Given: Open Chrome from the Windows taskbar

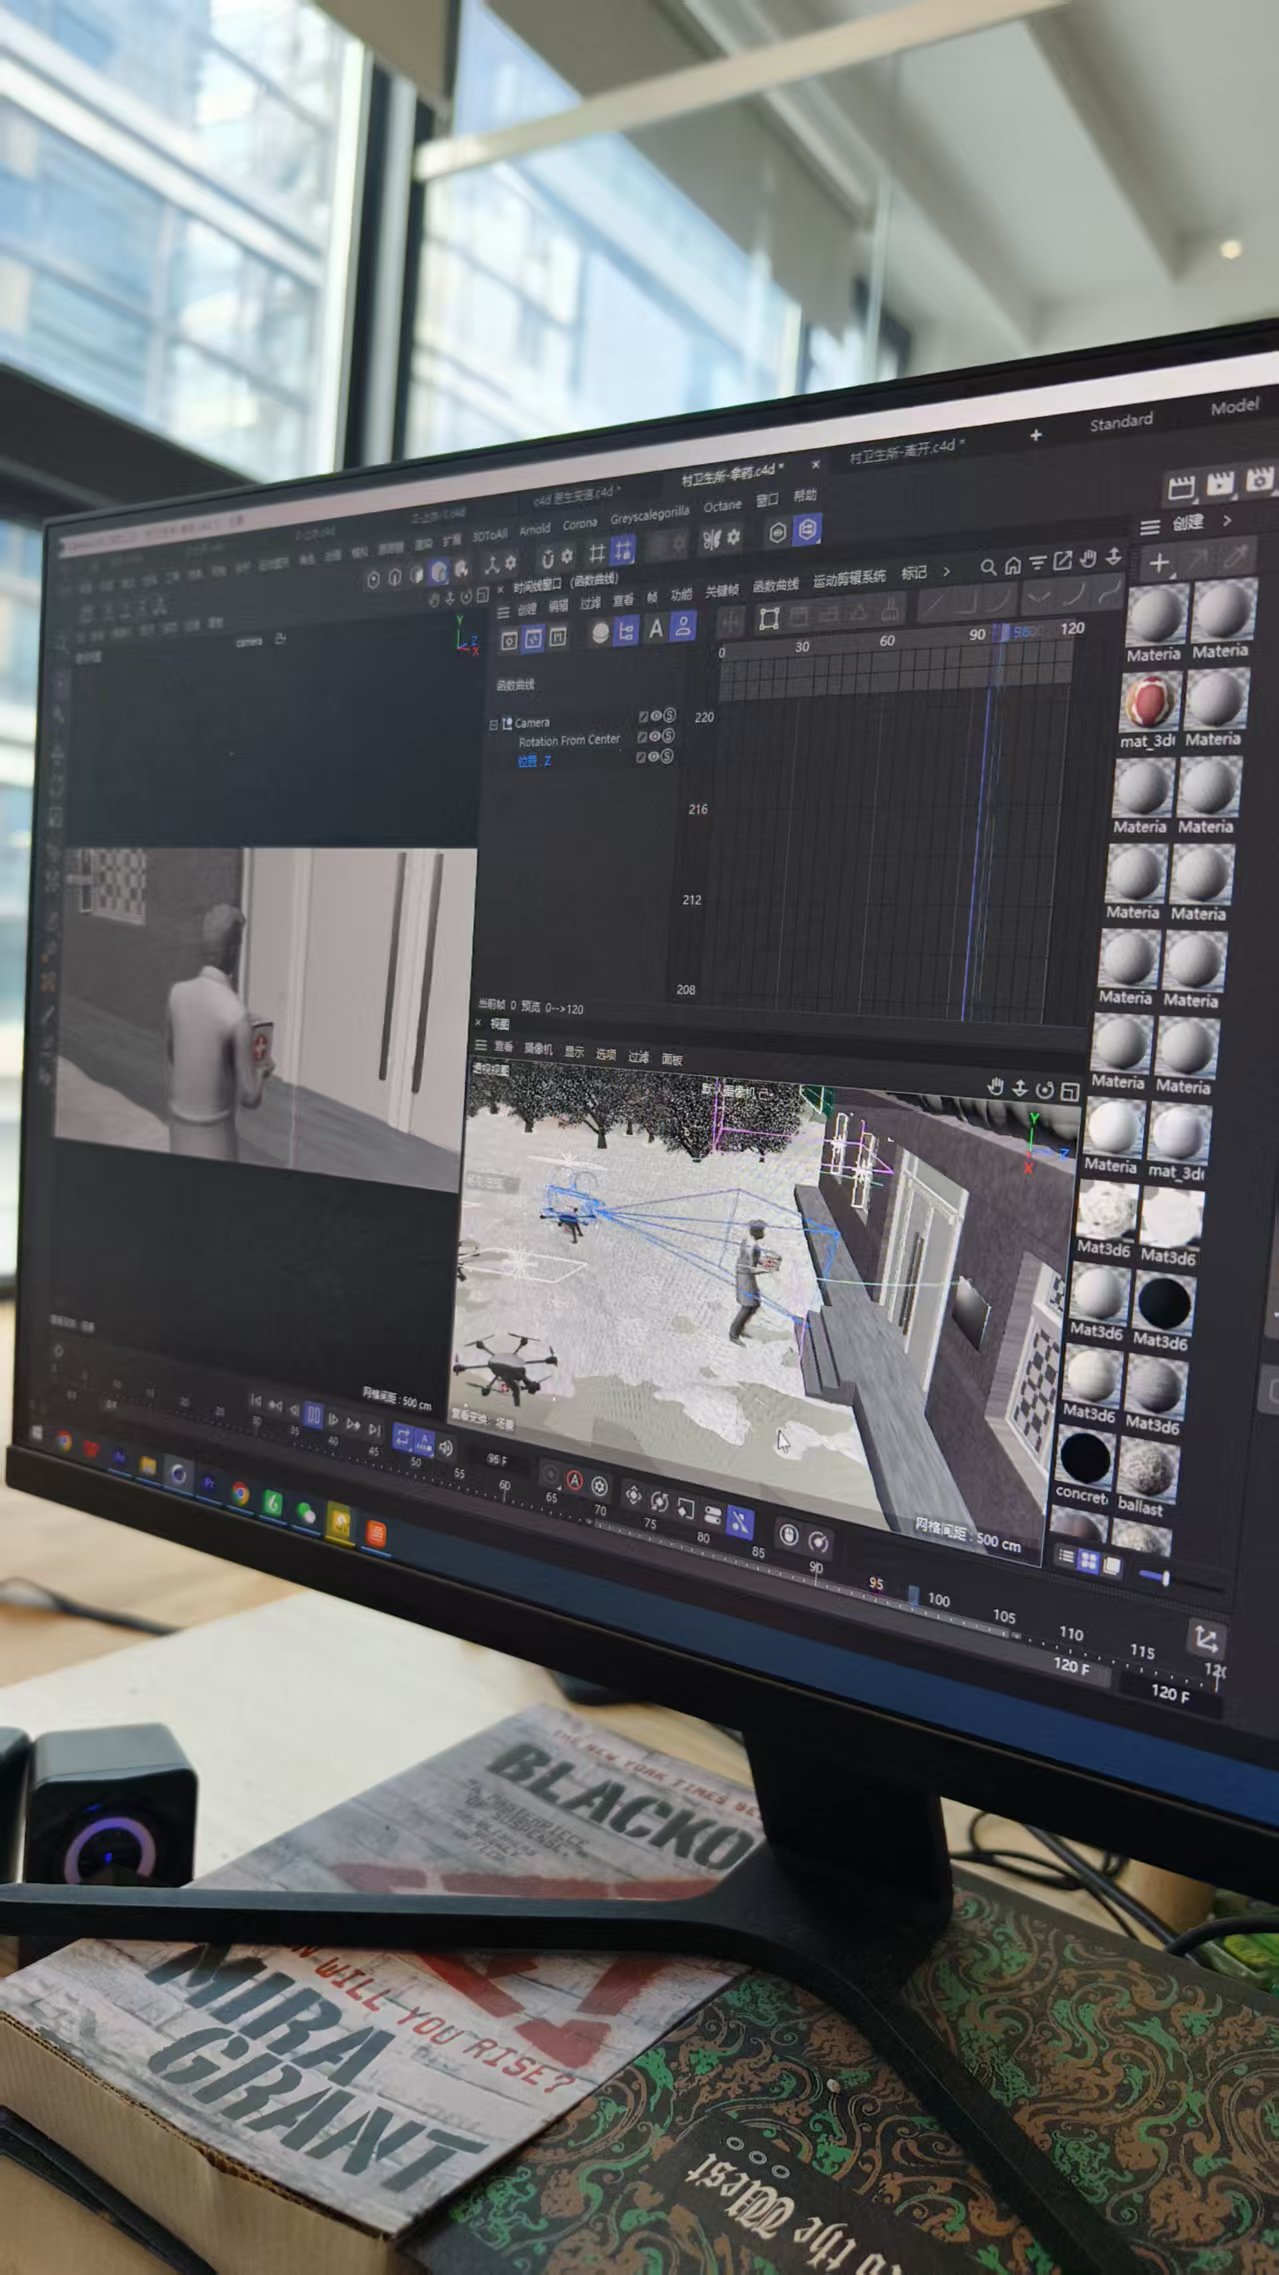Looking at the screenshot, I should [241, 1494].
